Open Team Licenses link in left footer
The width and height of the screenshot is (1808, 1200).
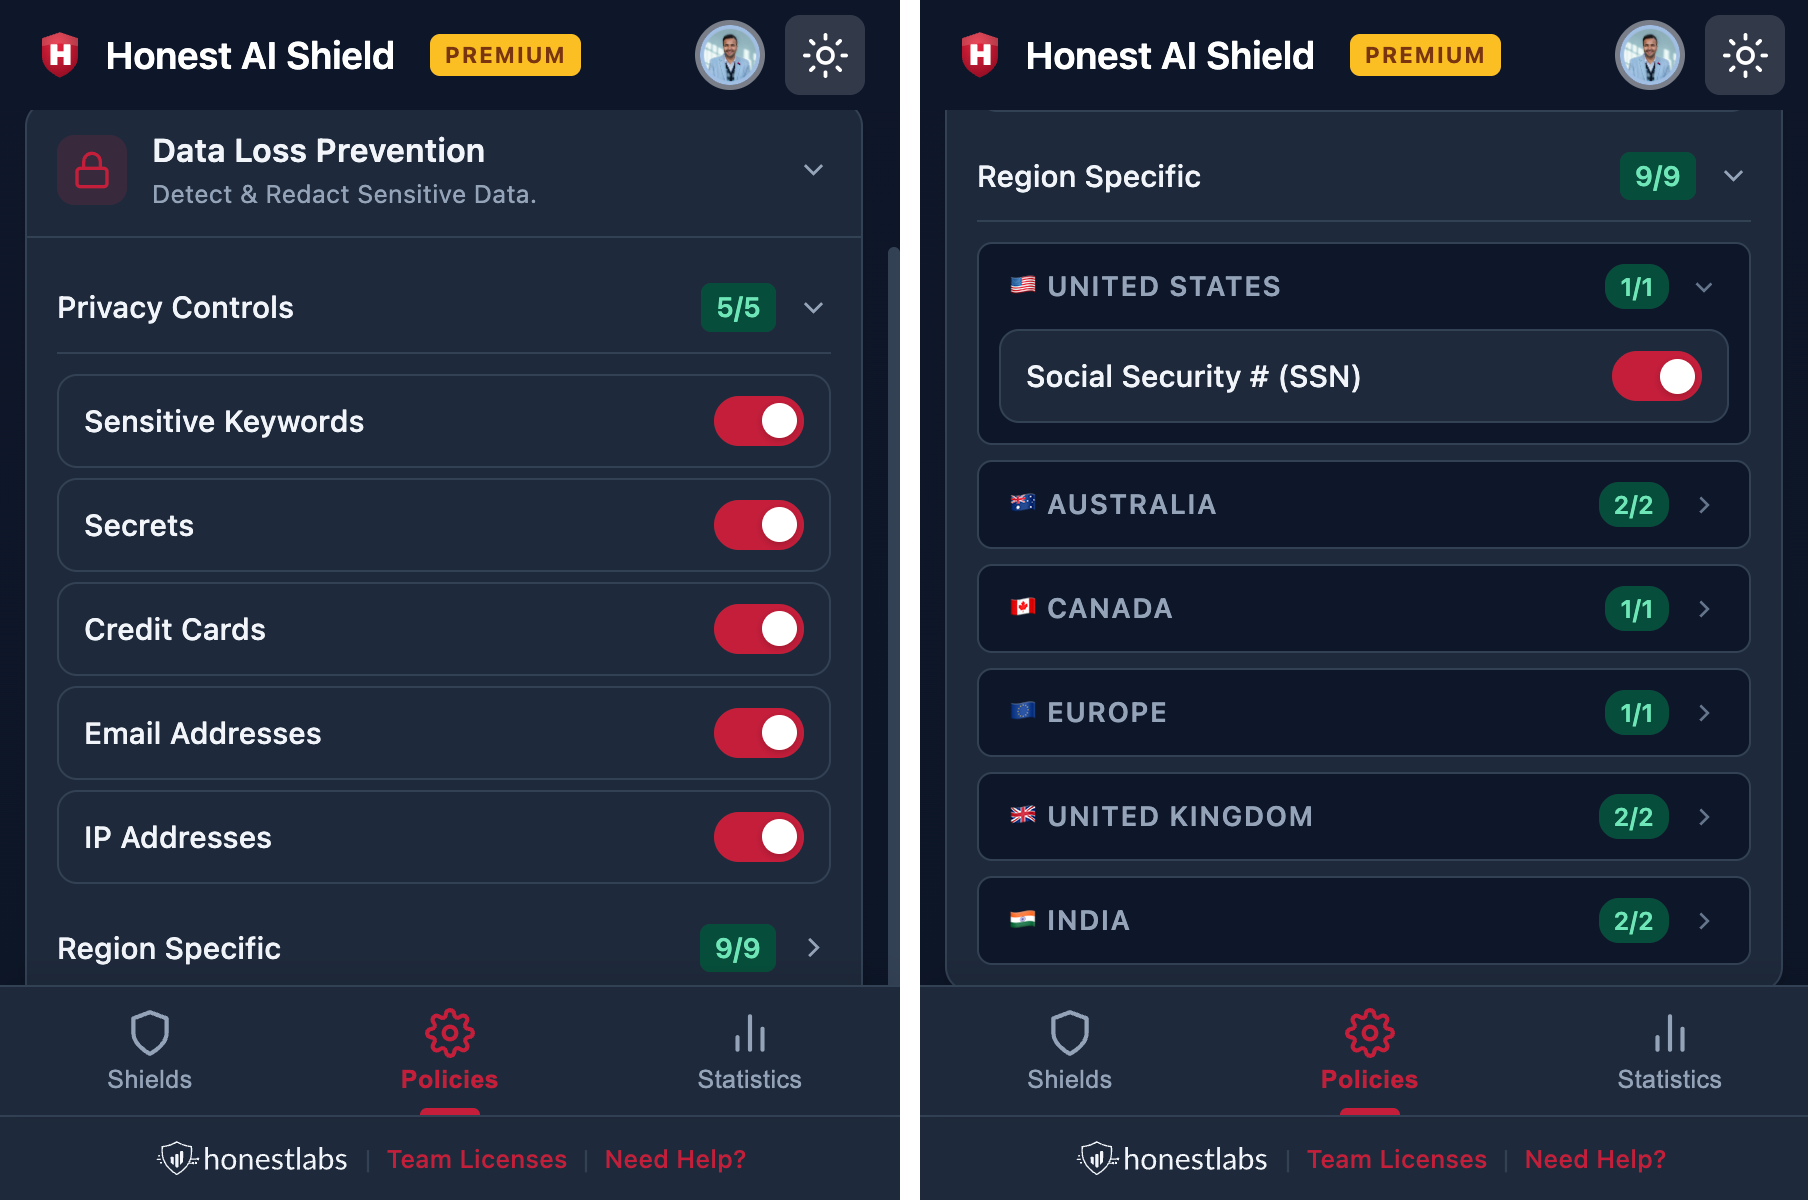click(x=477, y=1159)
